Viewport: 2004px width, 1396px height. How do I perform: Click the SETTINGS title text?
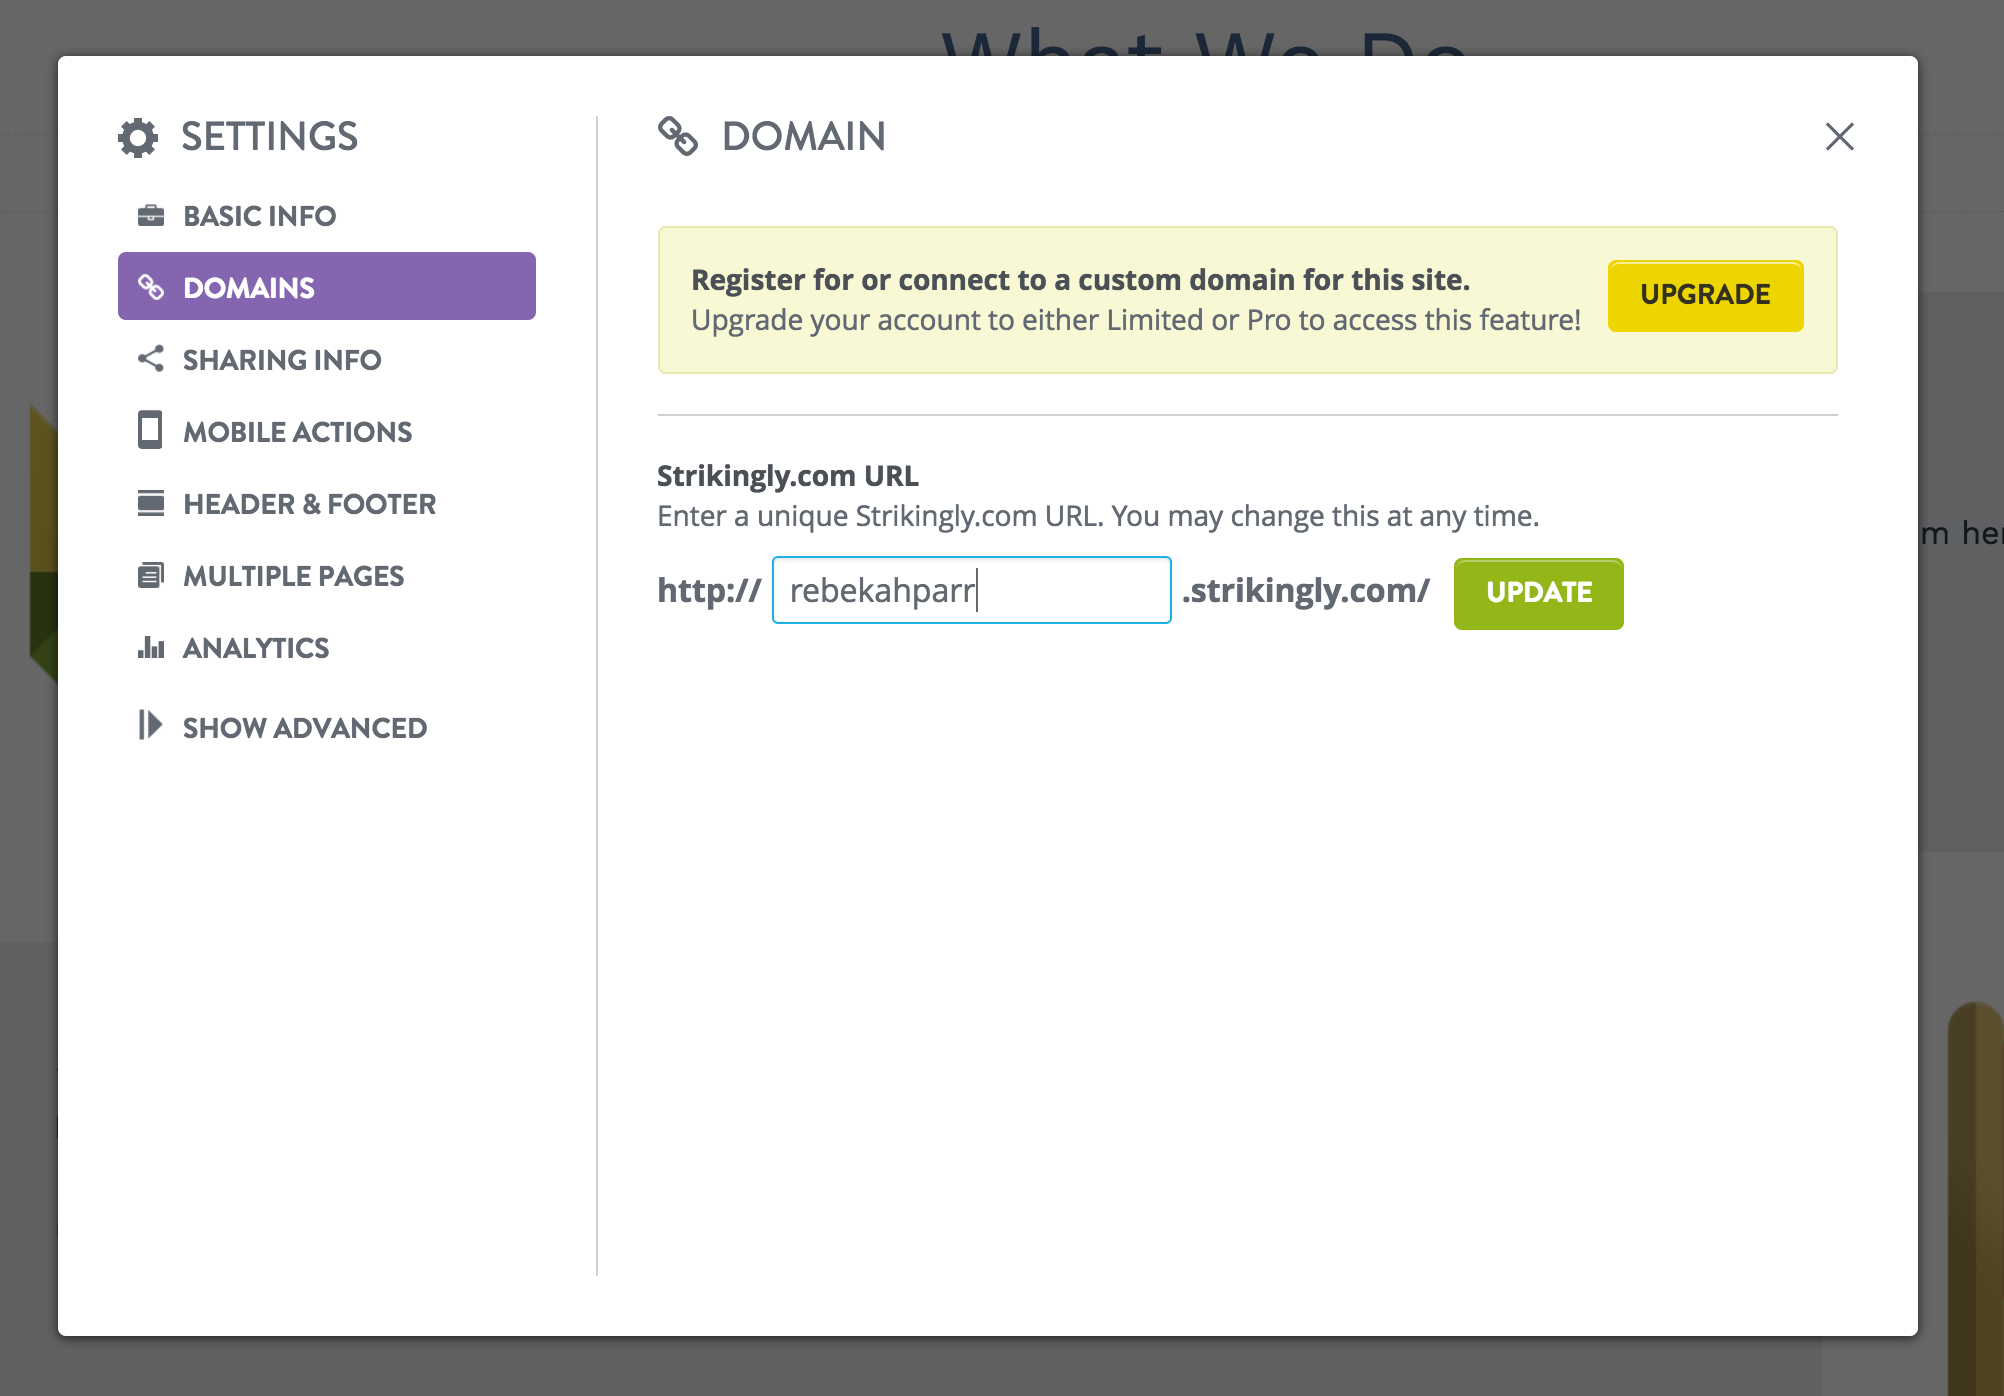tap(269, 137)
